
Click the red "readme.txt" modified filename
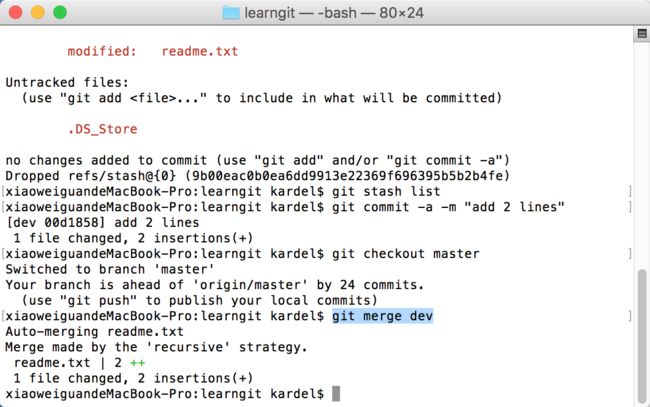point(200,51)
